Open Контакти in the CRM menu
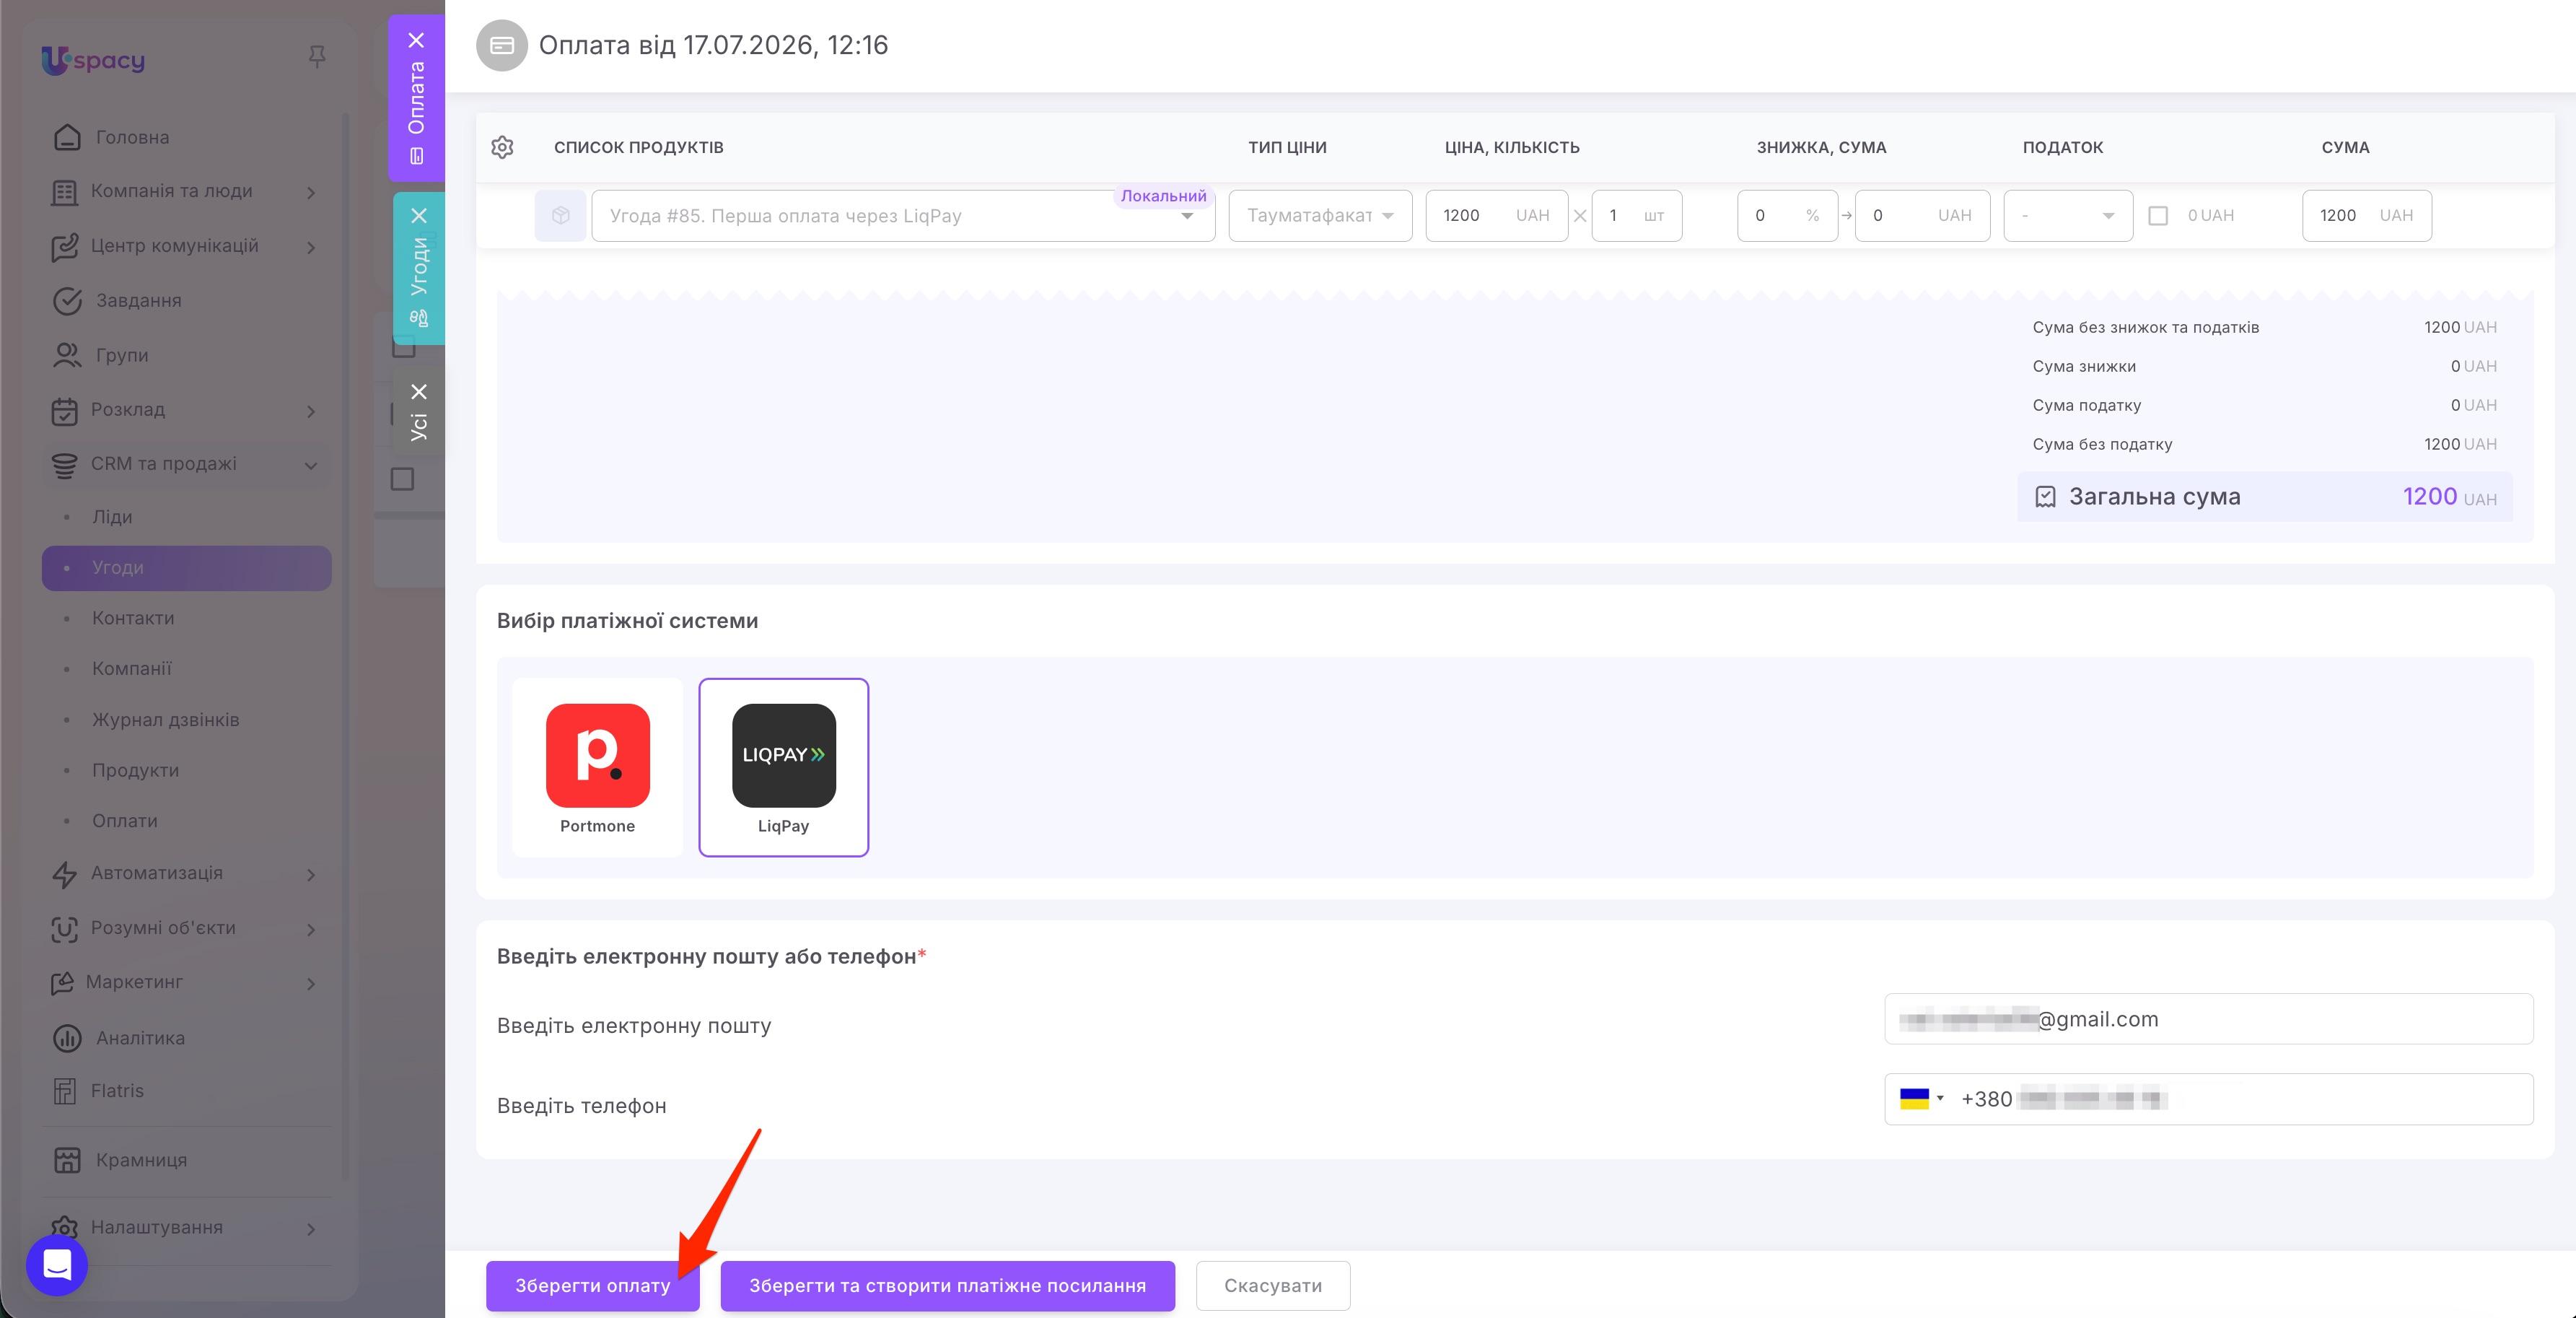2576x1318 pixels. pos(133,618)
